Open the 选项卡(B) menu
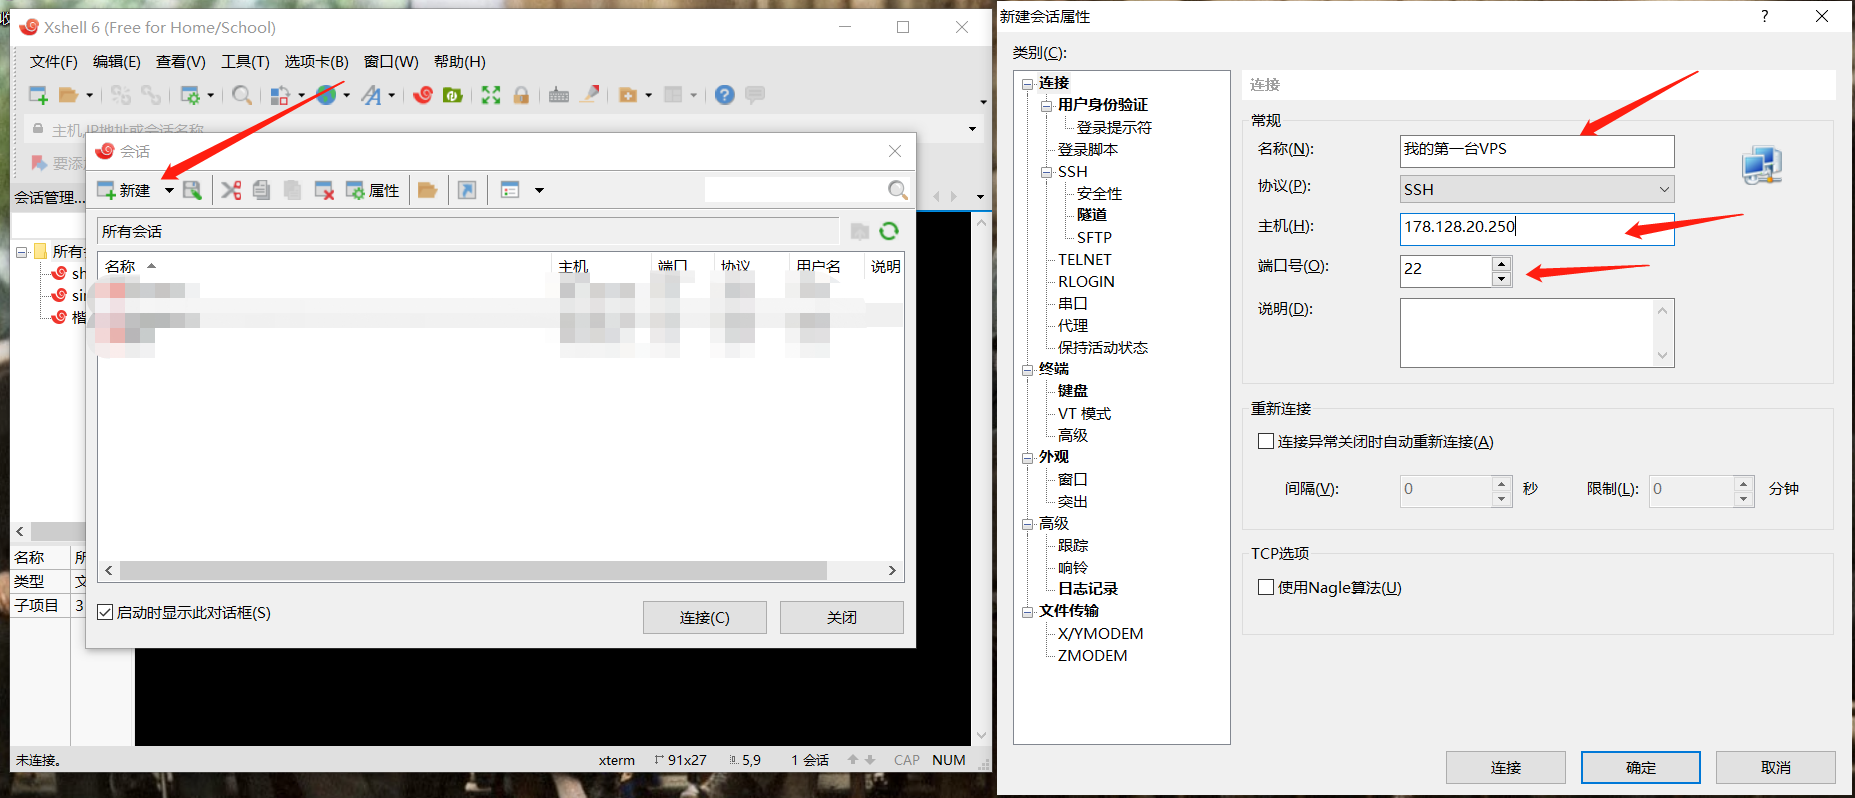This screenshot has height=798, width=1855. (x=317, y=62)
